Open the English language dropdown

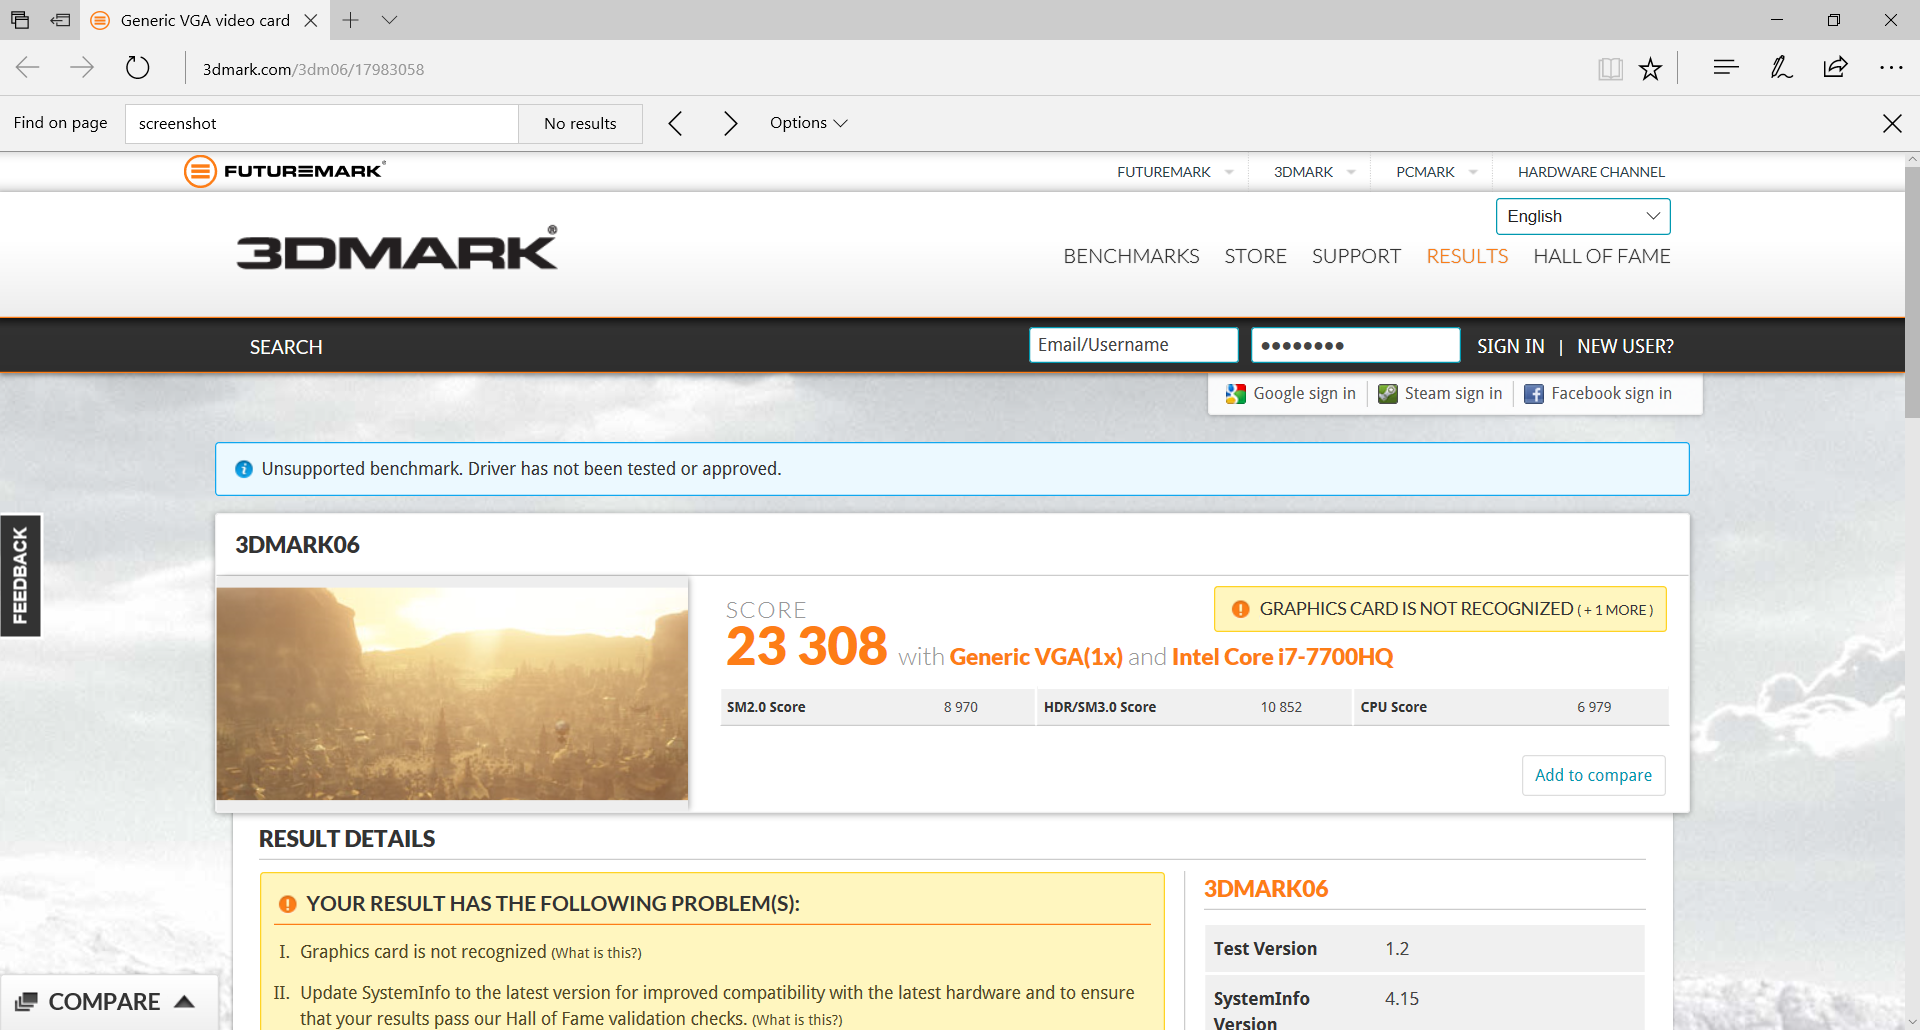coord(1583,216)
